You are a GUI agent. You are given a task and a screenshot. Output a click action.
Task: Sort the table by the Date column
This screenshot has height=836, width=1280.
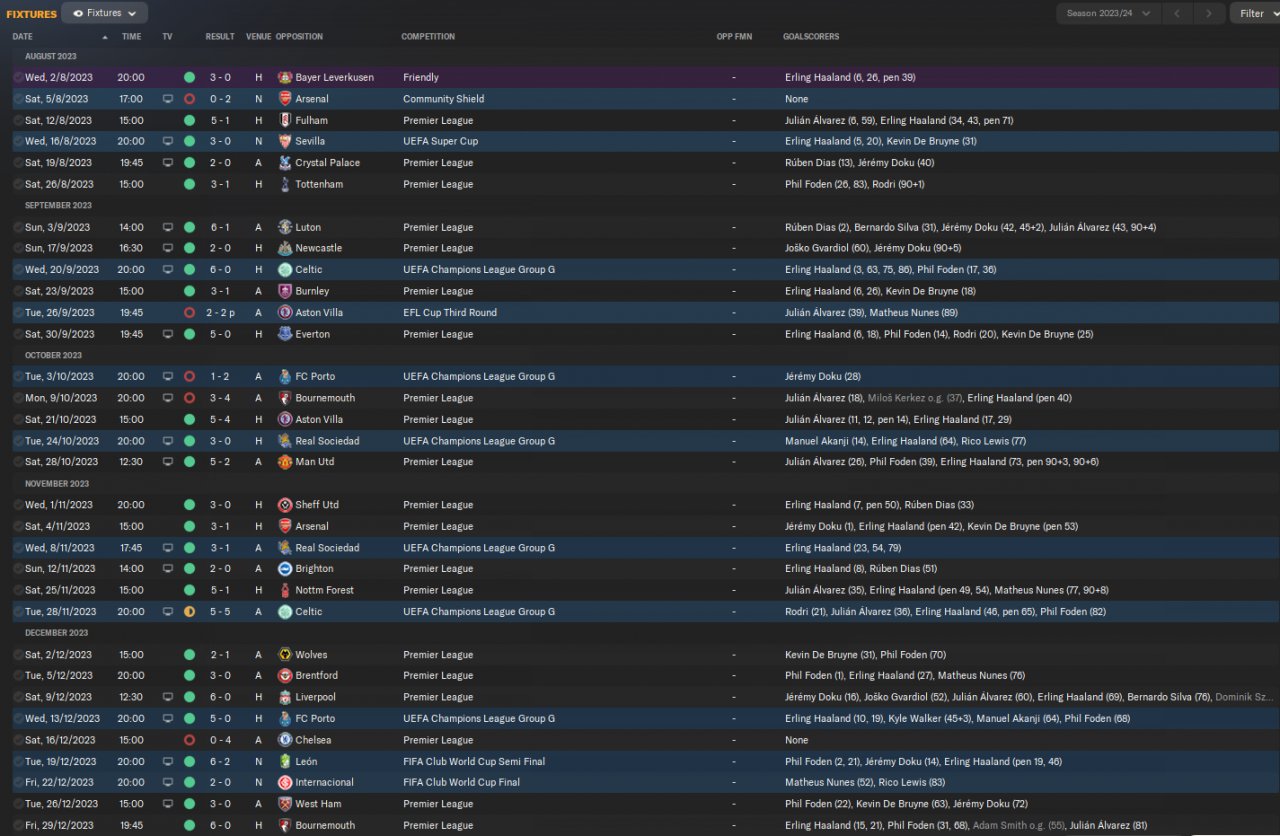(22, 37)
